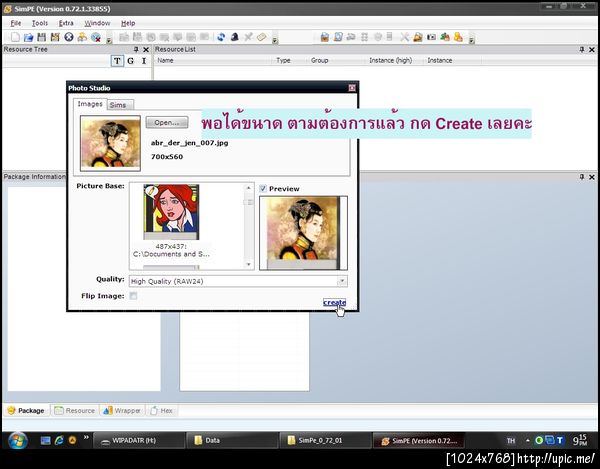600x469 pixels.
Task: Close the Resource Tree panel
Action: [146, 49]
